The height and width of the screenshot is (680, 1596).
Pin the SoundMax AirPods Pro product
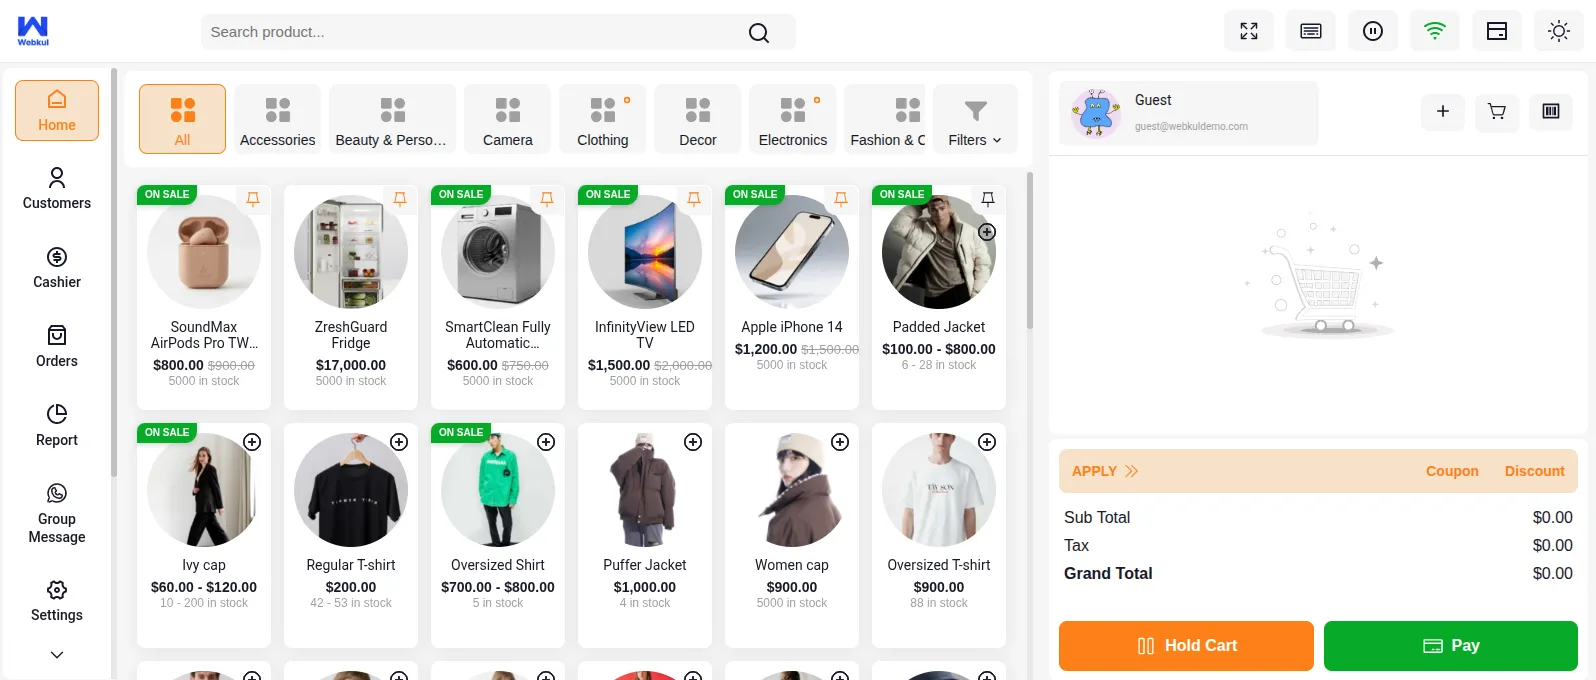click(x=253, y=199)
